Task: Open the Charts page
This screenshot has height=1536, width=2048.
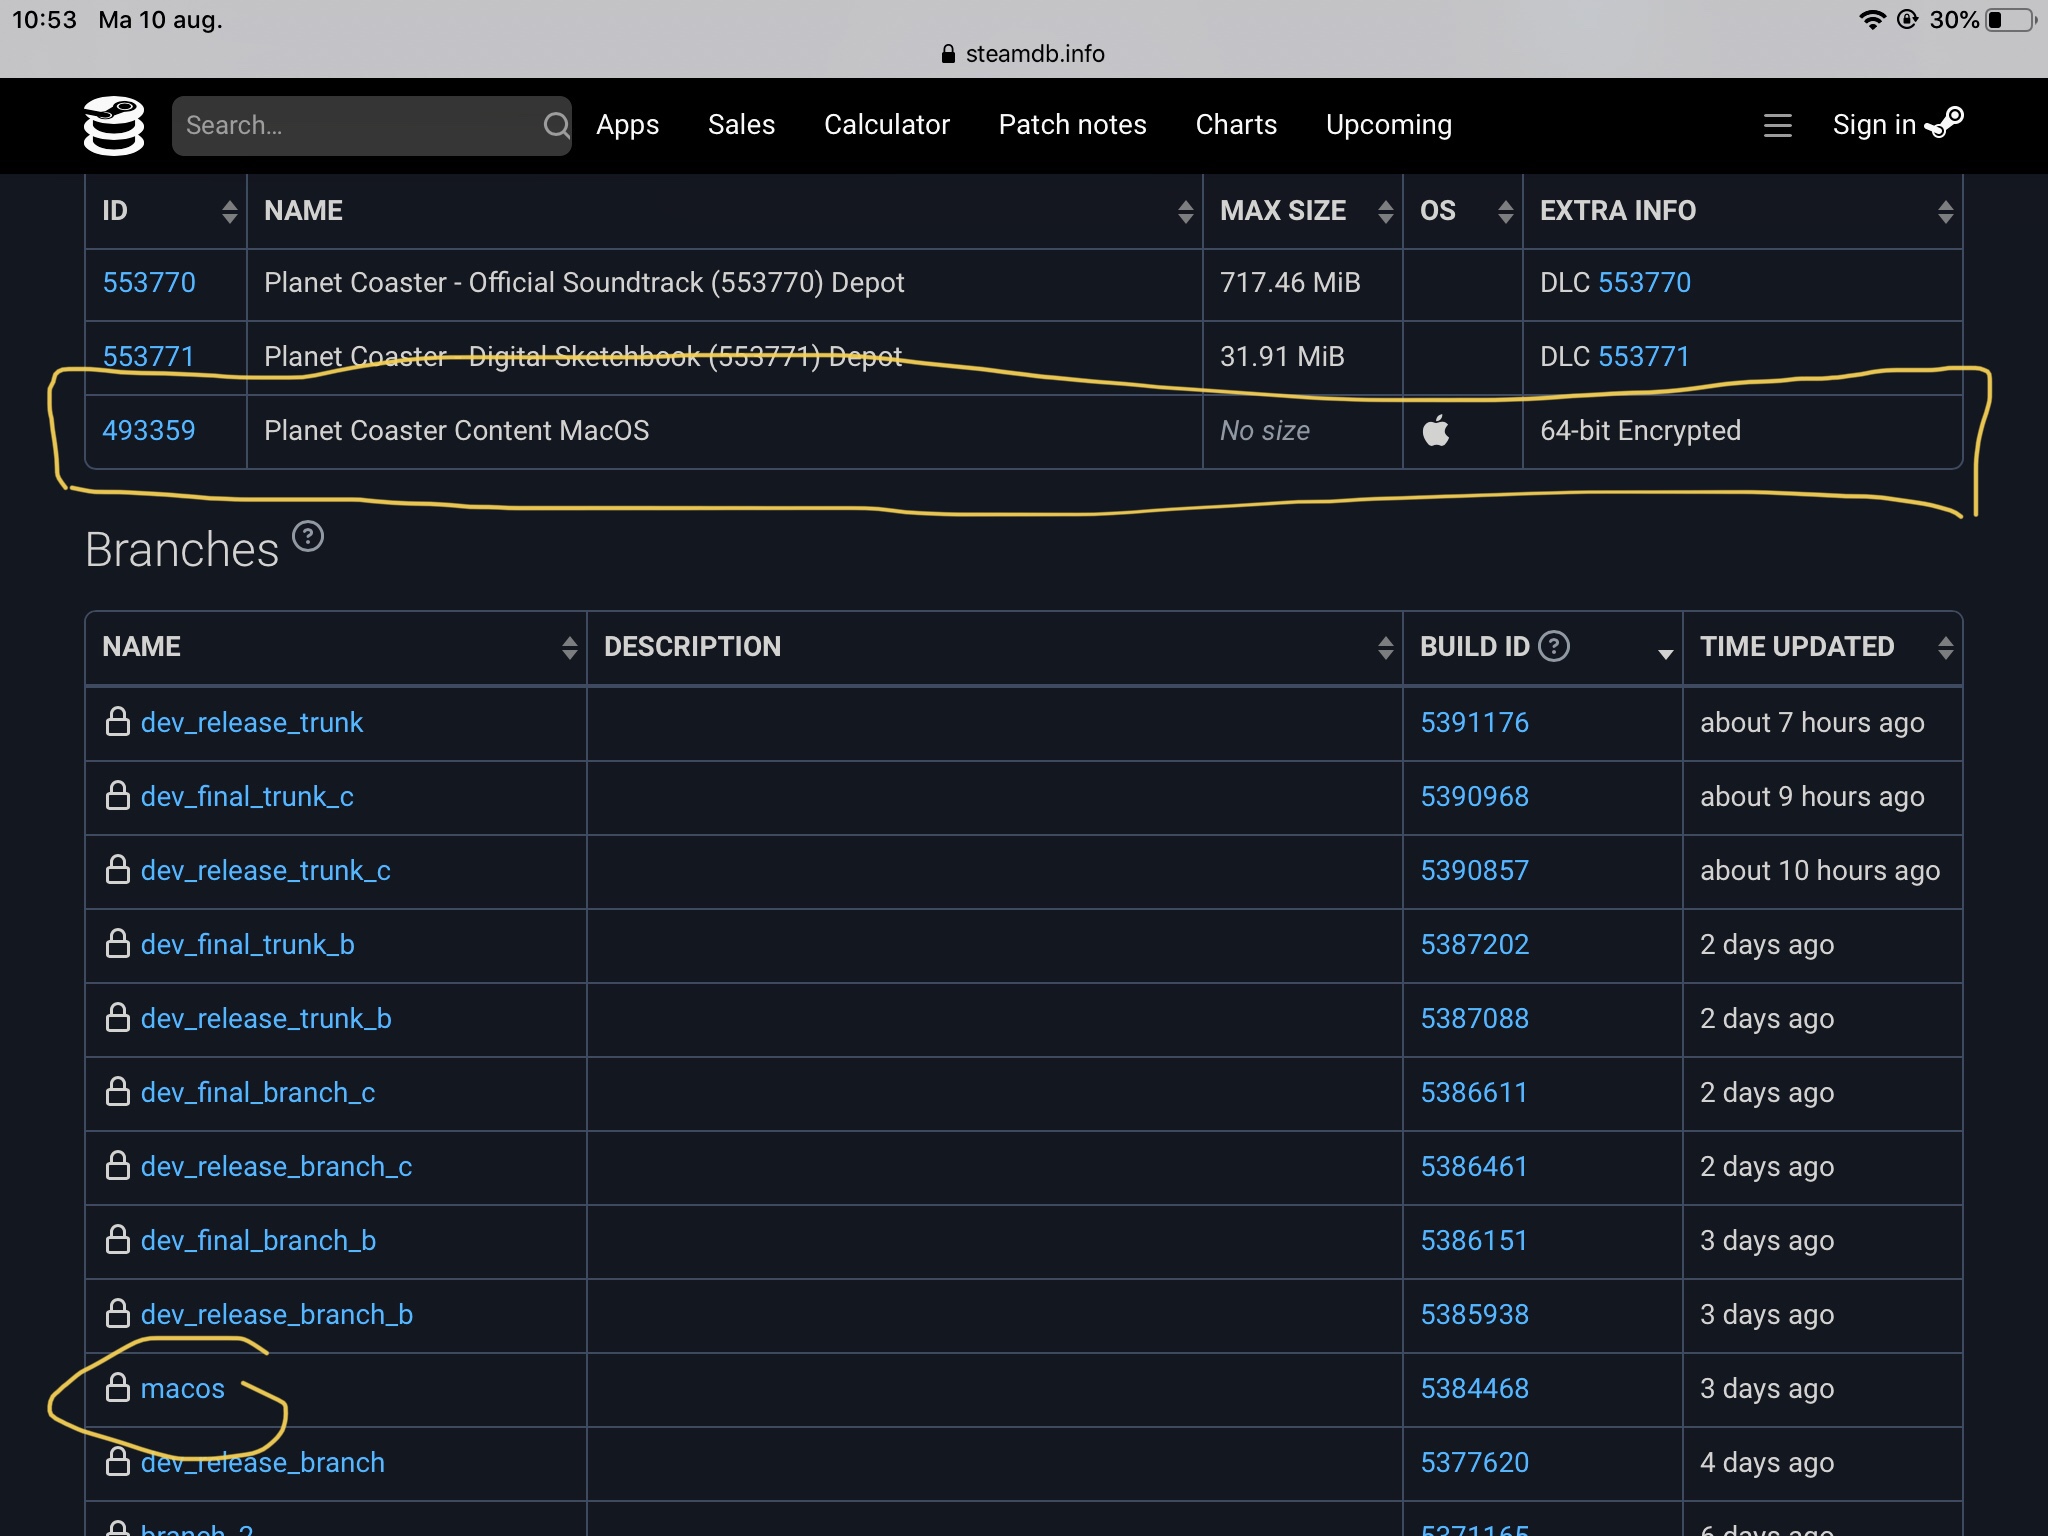Action: [x=1236, y=125]
